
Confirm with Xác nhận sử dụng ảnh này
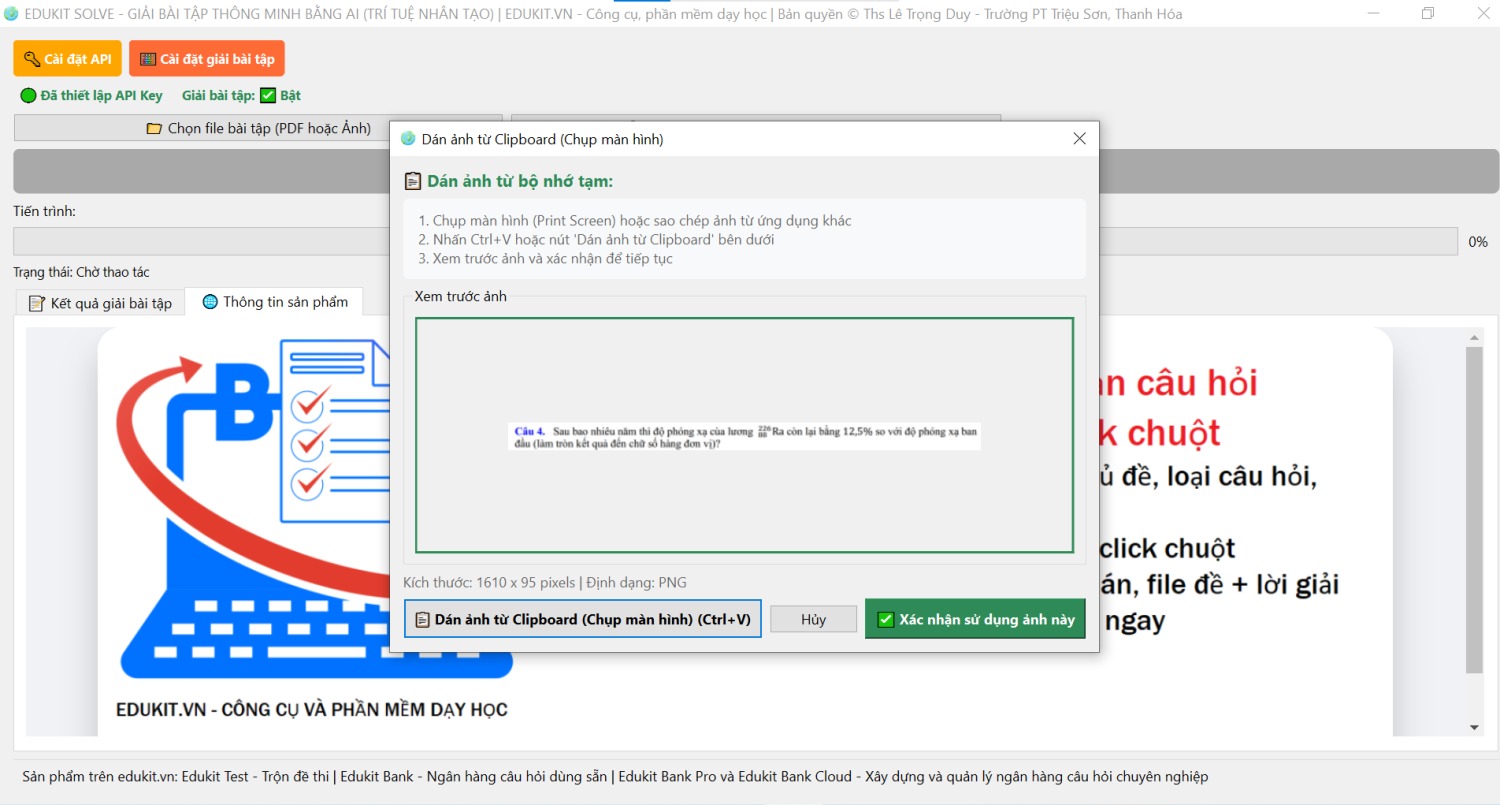(x=975, y=619)
